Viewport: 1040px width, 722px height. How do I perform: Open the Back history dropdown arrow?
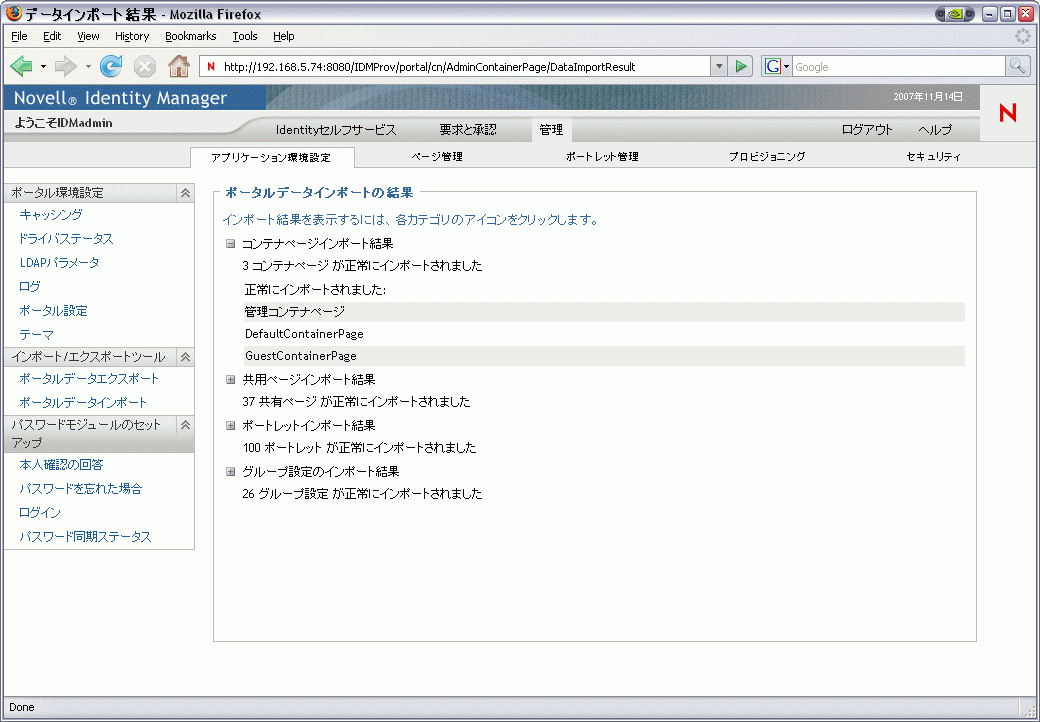pos(43,67)
